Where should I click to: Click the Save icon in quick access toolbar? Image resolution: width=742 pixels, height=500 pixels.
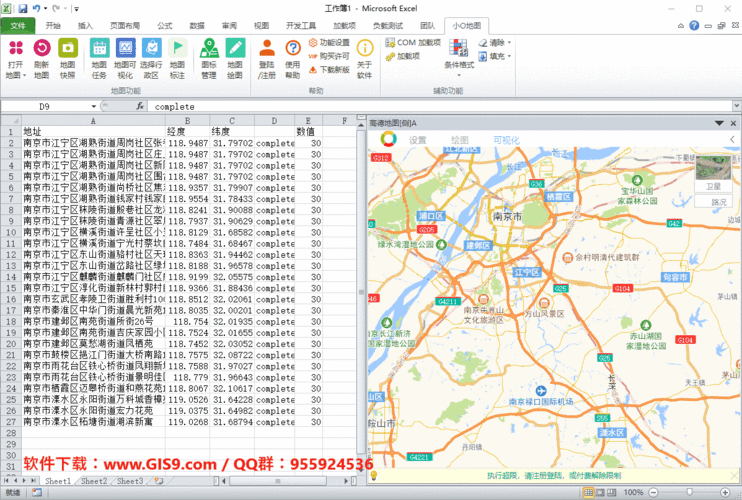pos(23,9)
